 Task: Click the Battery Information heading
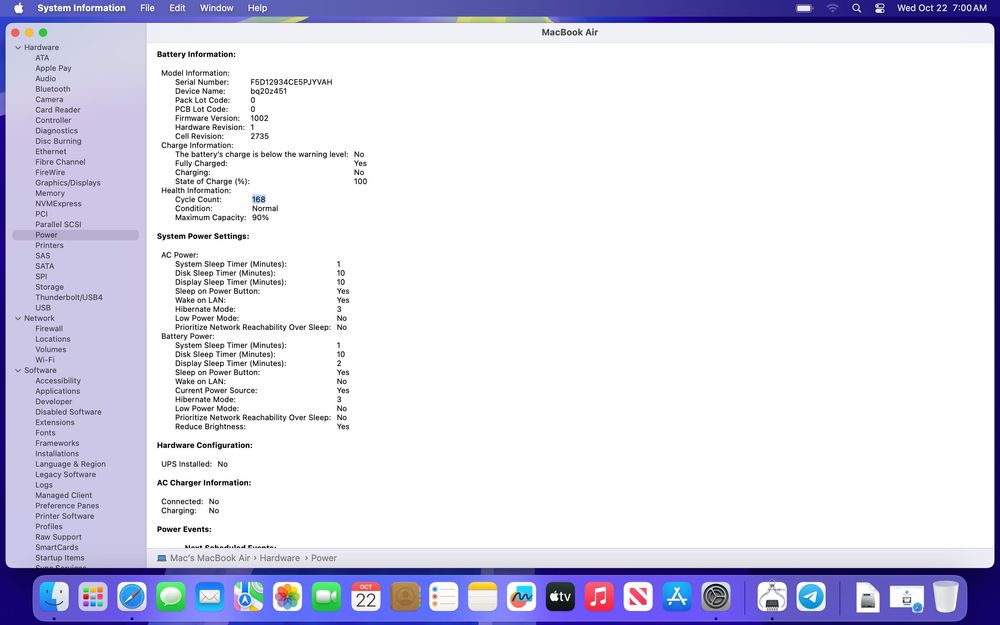click(x=196, y=55)
